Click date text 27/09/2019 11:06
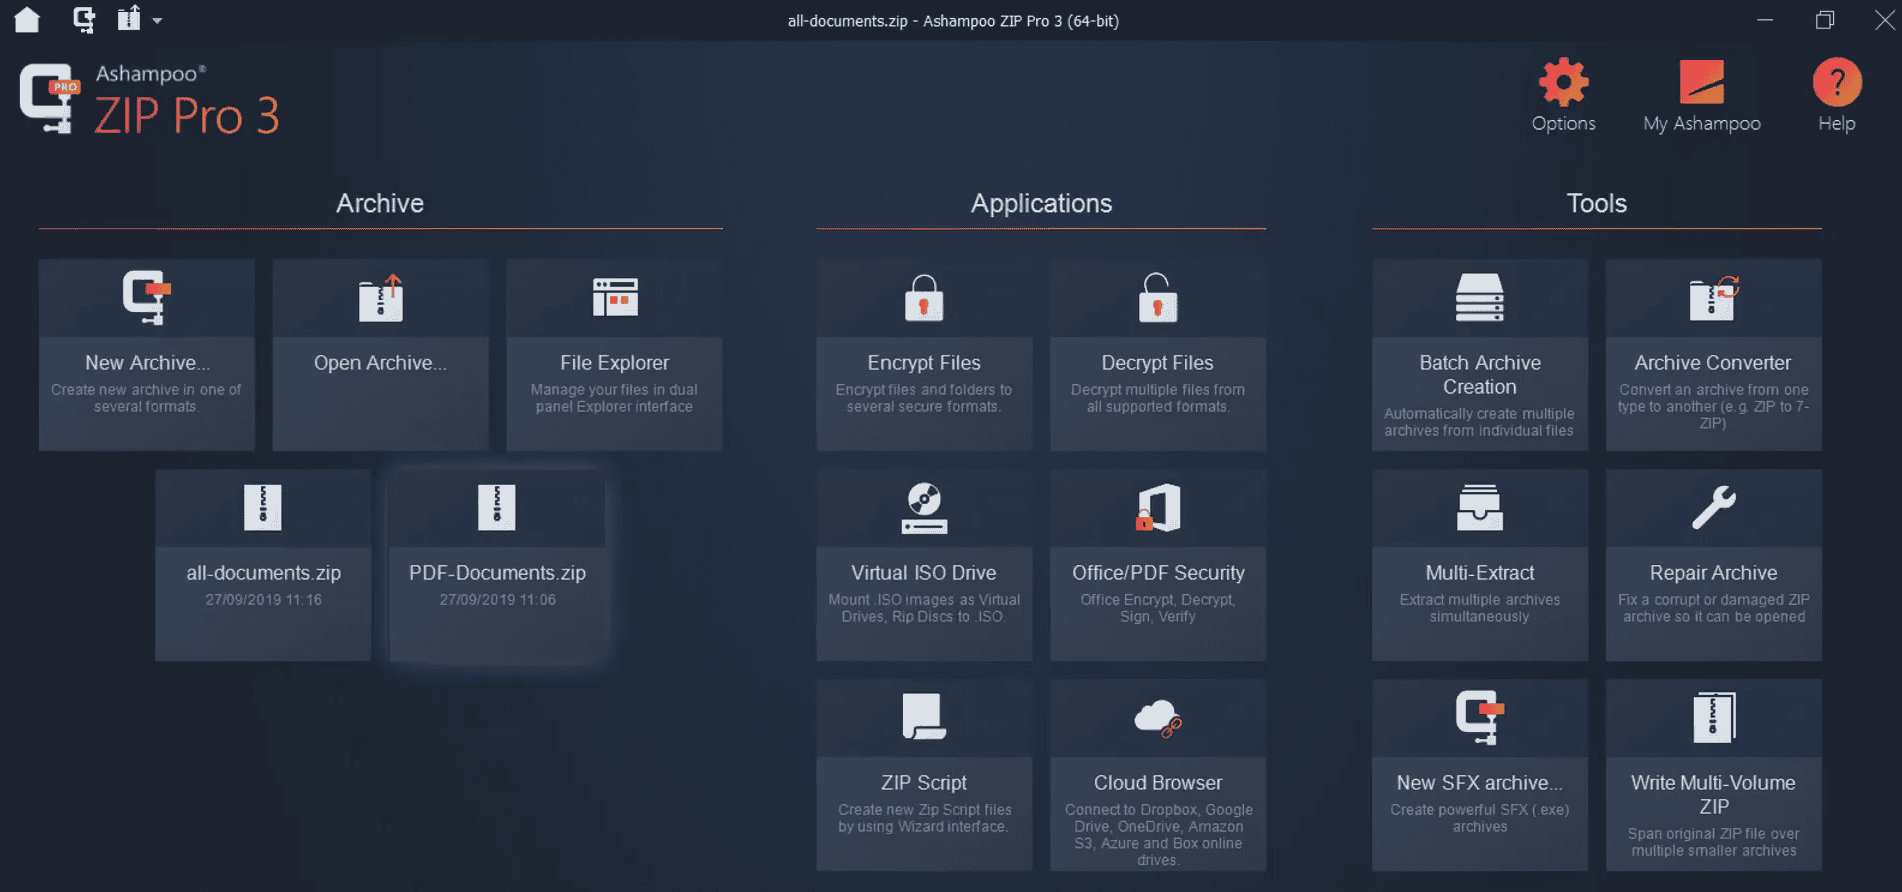Screen dimensions: 1902x892 [497, 600]
